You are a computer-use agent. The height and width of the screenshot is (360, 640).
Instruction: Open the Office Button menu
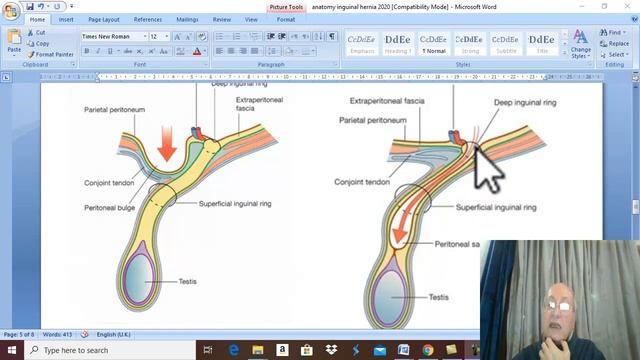coord(11,11)
